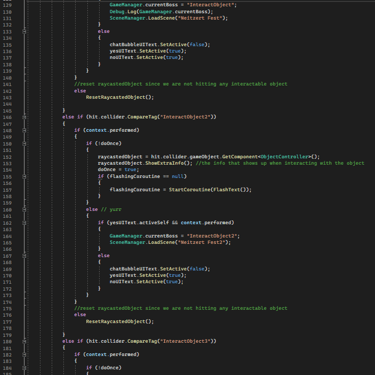Fold the !doOnce block at line 184
Viewport: 375px width, 375px height.
24,368
